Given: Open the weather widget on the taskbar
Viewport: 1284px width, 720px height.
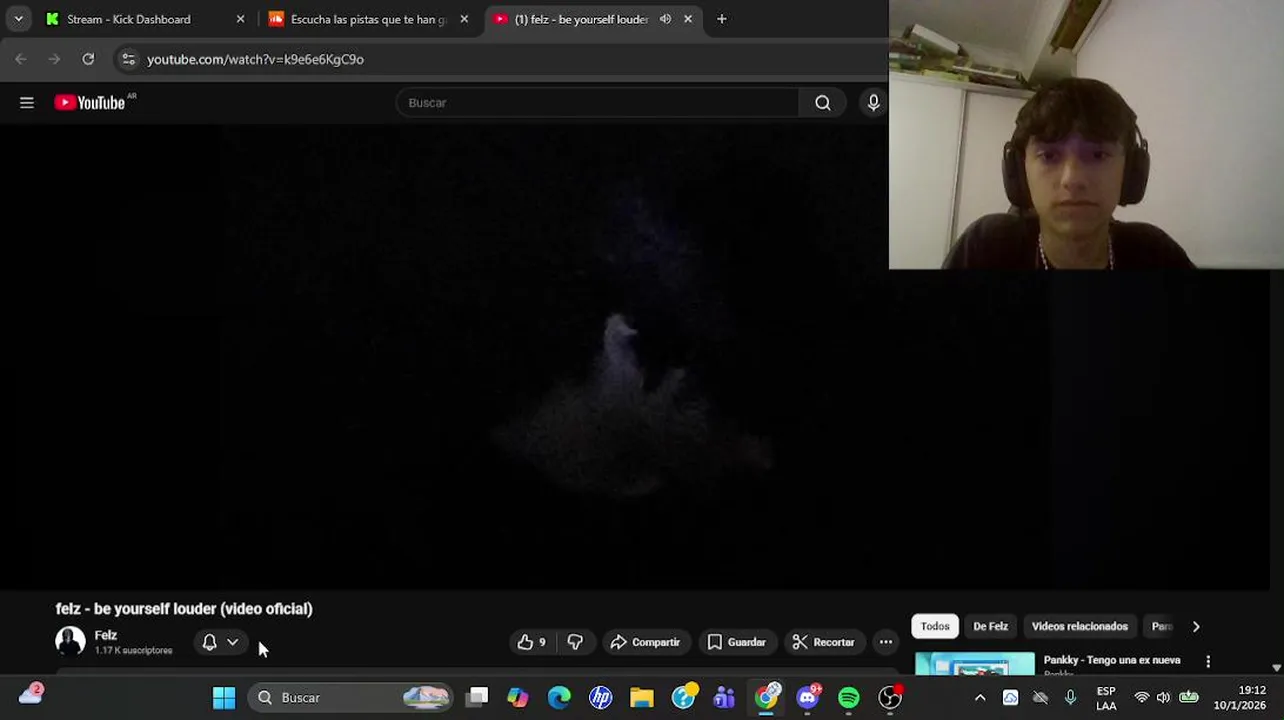Looking at the screenshot, I should [x=31, y=694].
